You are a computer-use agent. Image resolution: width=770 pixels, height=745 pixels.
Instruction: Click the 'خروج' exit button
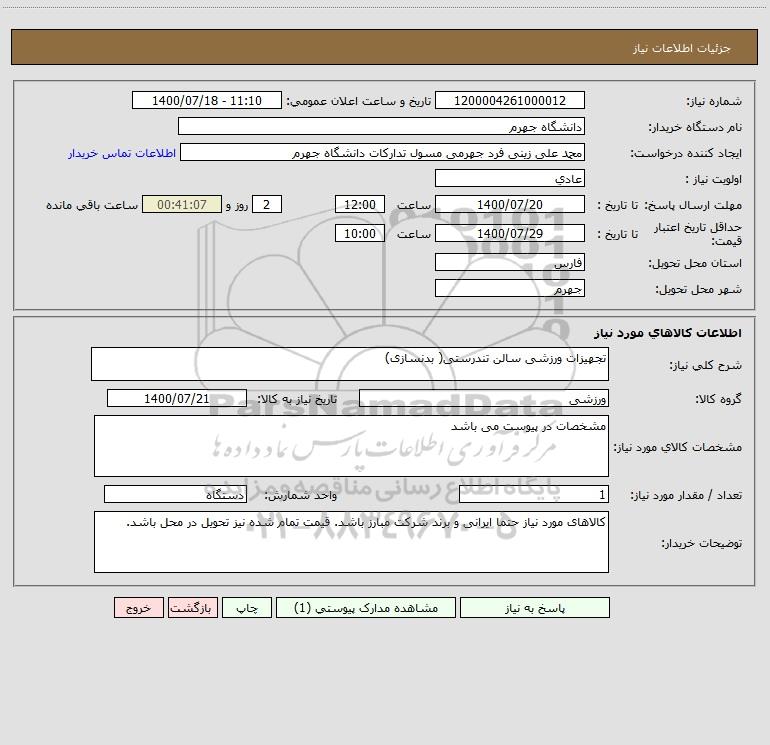[x=138, y=608]
